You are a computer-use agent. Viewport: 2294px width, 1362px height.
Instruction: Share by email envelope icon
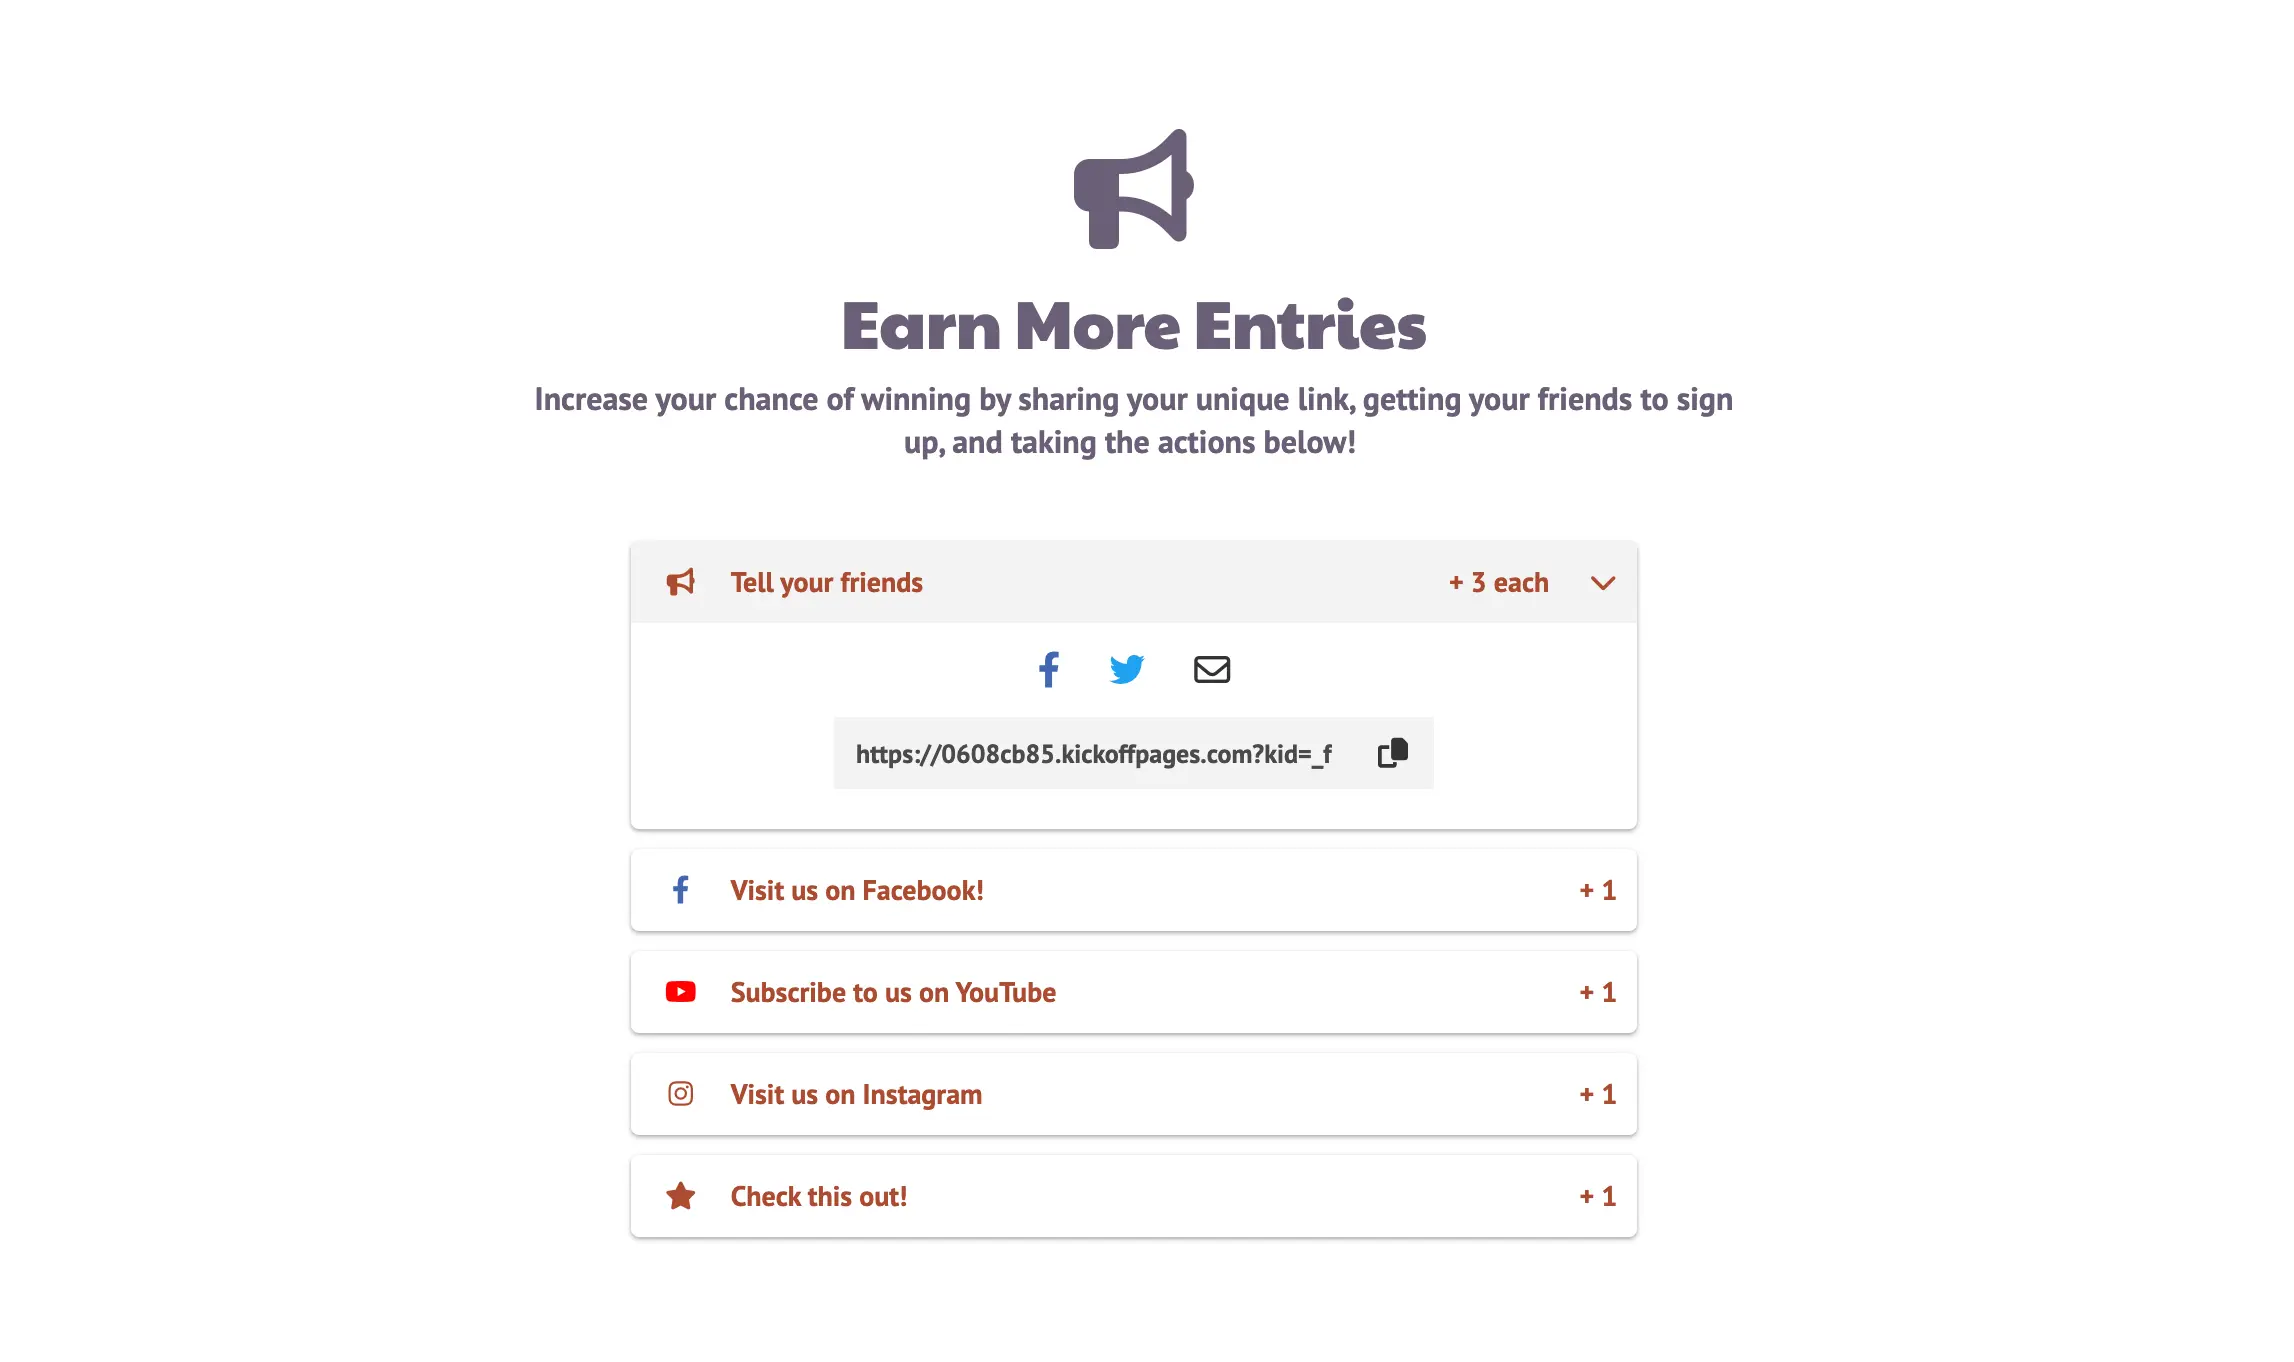coord(1211,669)
